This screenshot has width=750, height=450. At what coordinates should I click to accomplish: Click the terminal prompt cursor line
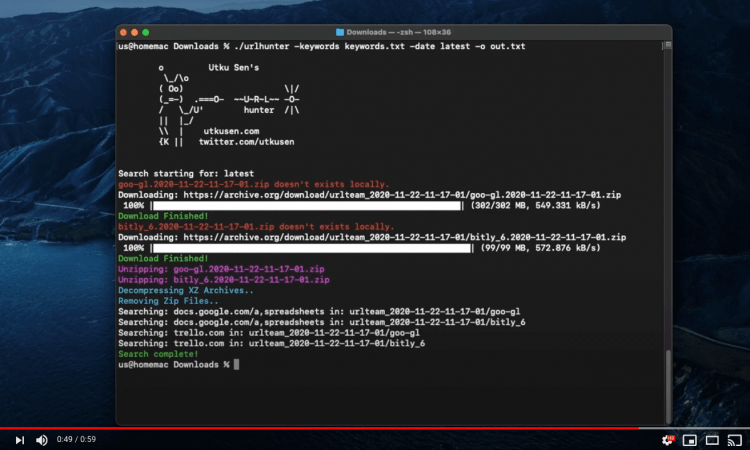(178, 364)
